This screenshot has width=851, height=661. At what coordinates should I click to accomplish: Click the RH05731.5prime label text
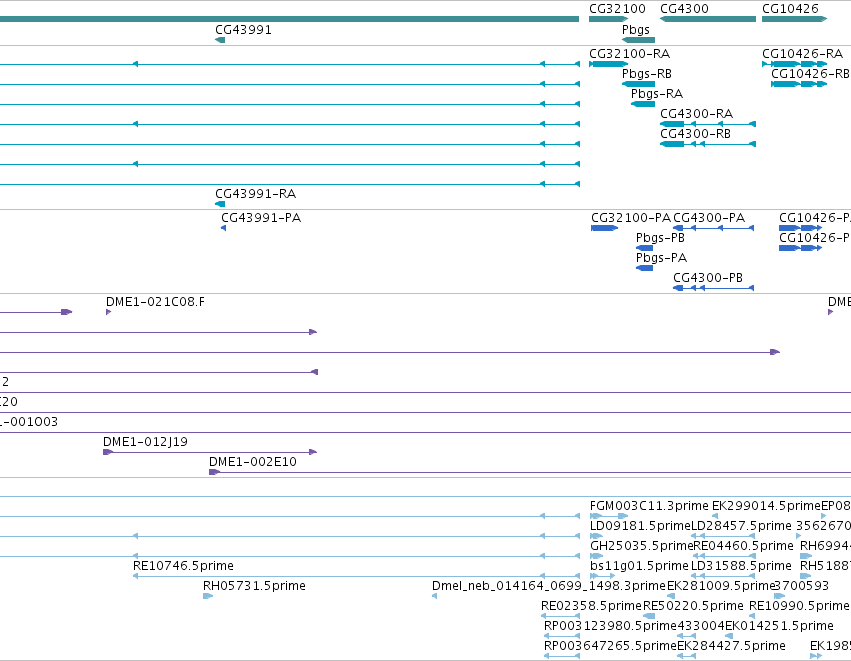coord(254,586)
